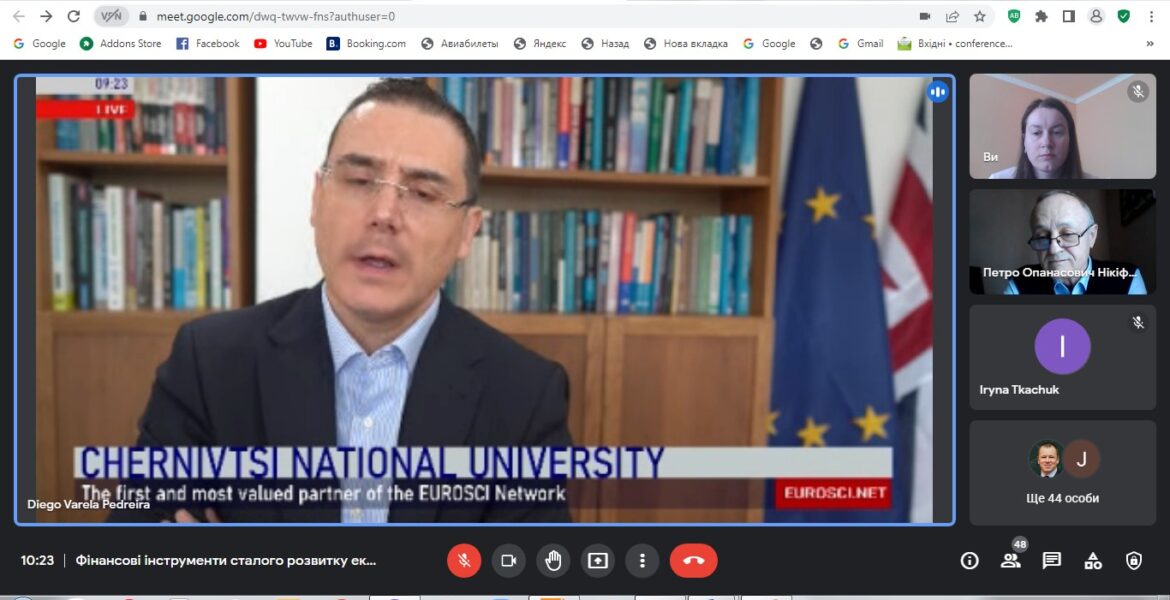
Task: Focus the address bar with the meet.google.com URL
Action: pos(276,16)
